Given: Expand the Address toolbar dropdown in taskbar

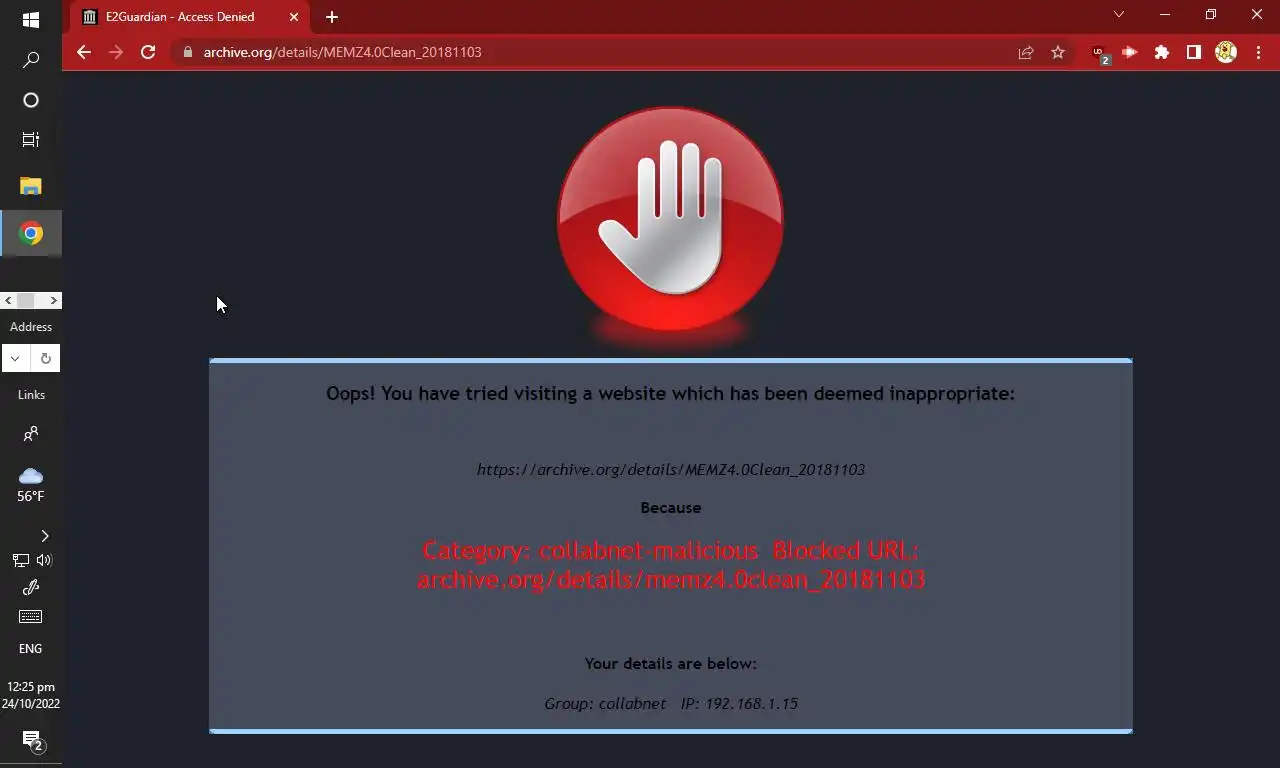Looking at the screenshot, I should (x=16, y=358).
